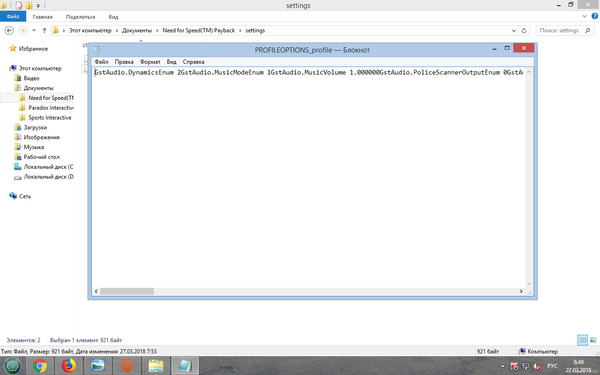600x375 pixels.
Task: Open Notepad's Справка menu
Action: (x=193, y=62)
